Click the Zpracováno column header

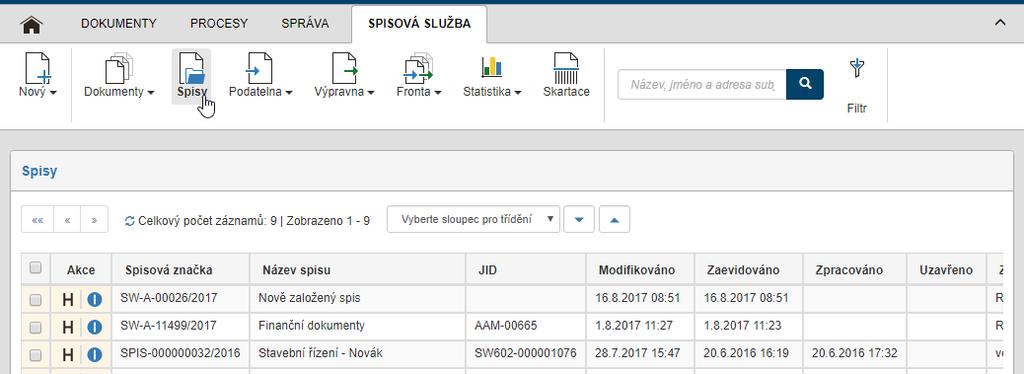pos(855,270)
